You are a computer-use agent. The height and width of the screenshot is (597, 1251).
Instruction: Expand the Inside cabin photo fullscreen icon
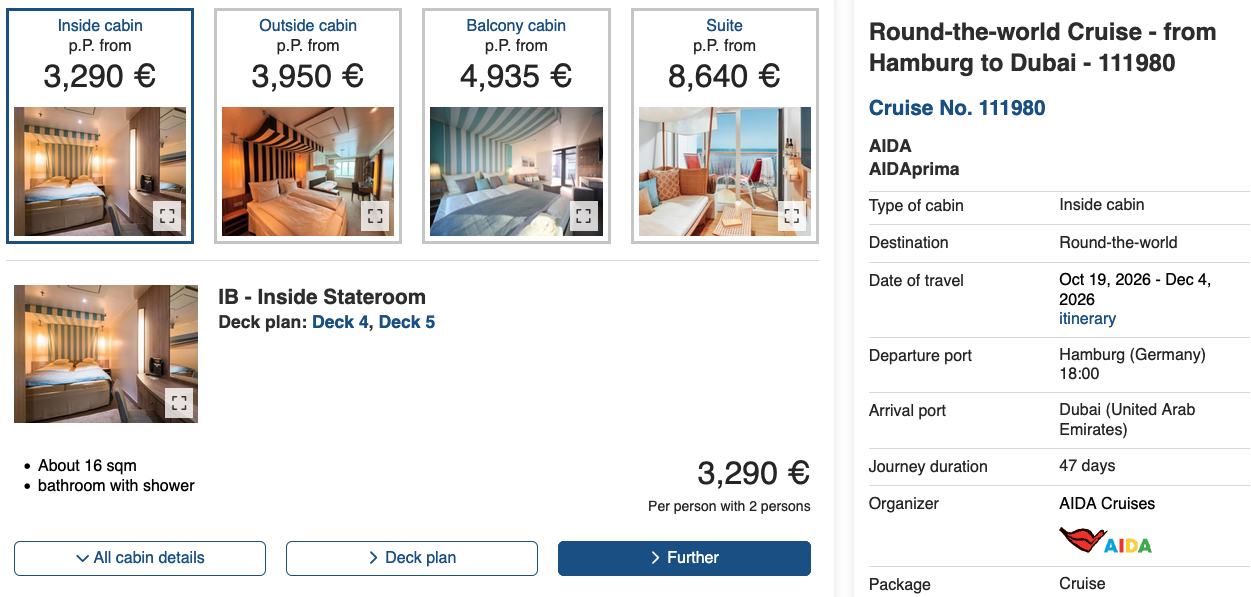point(167,216)
